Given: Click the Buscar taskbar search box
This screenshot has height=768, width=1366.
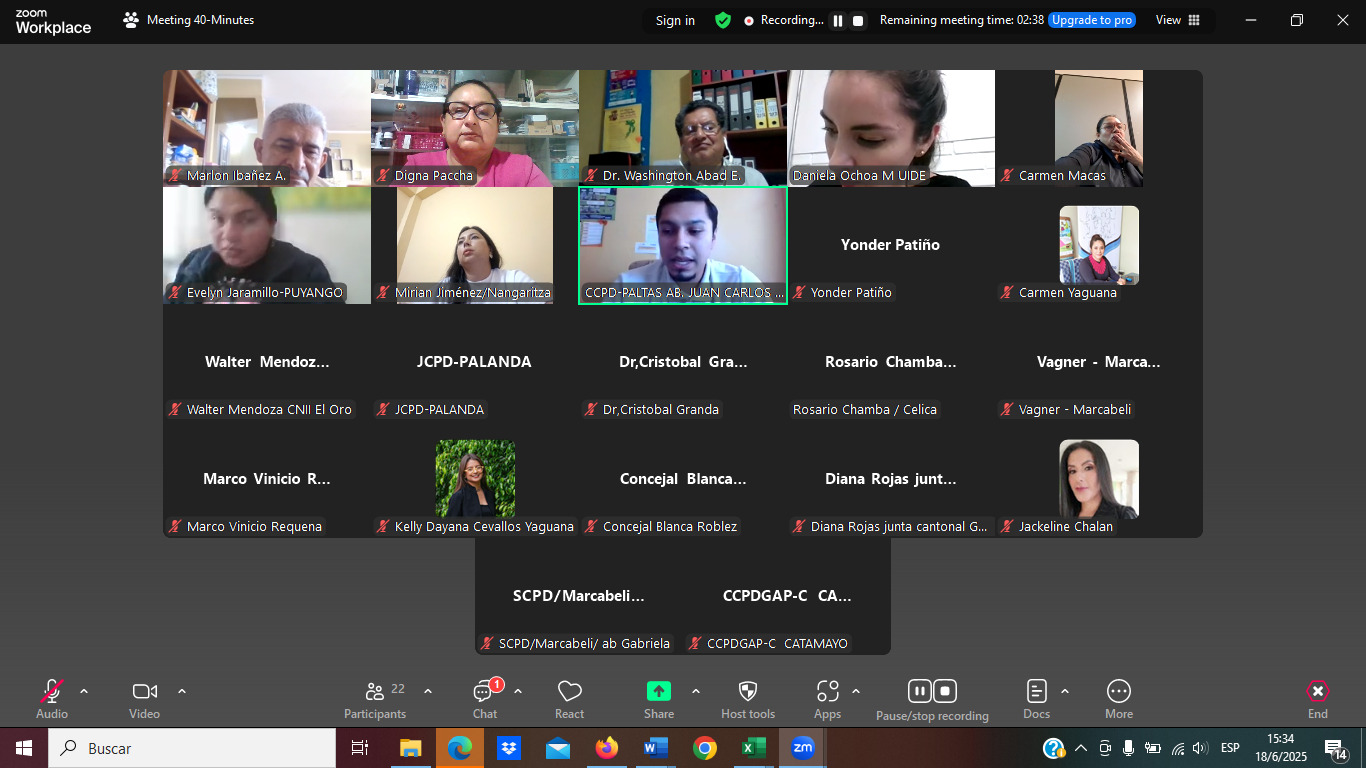Looking at the screenshot, I should coord(192,748).
